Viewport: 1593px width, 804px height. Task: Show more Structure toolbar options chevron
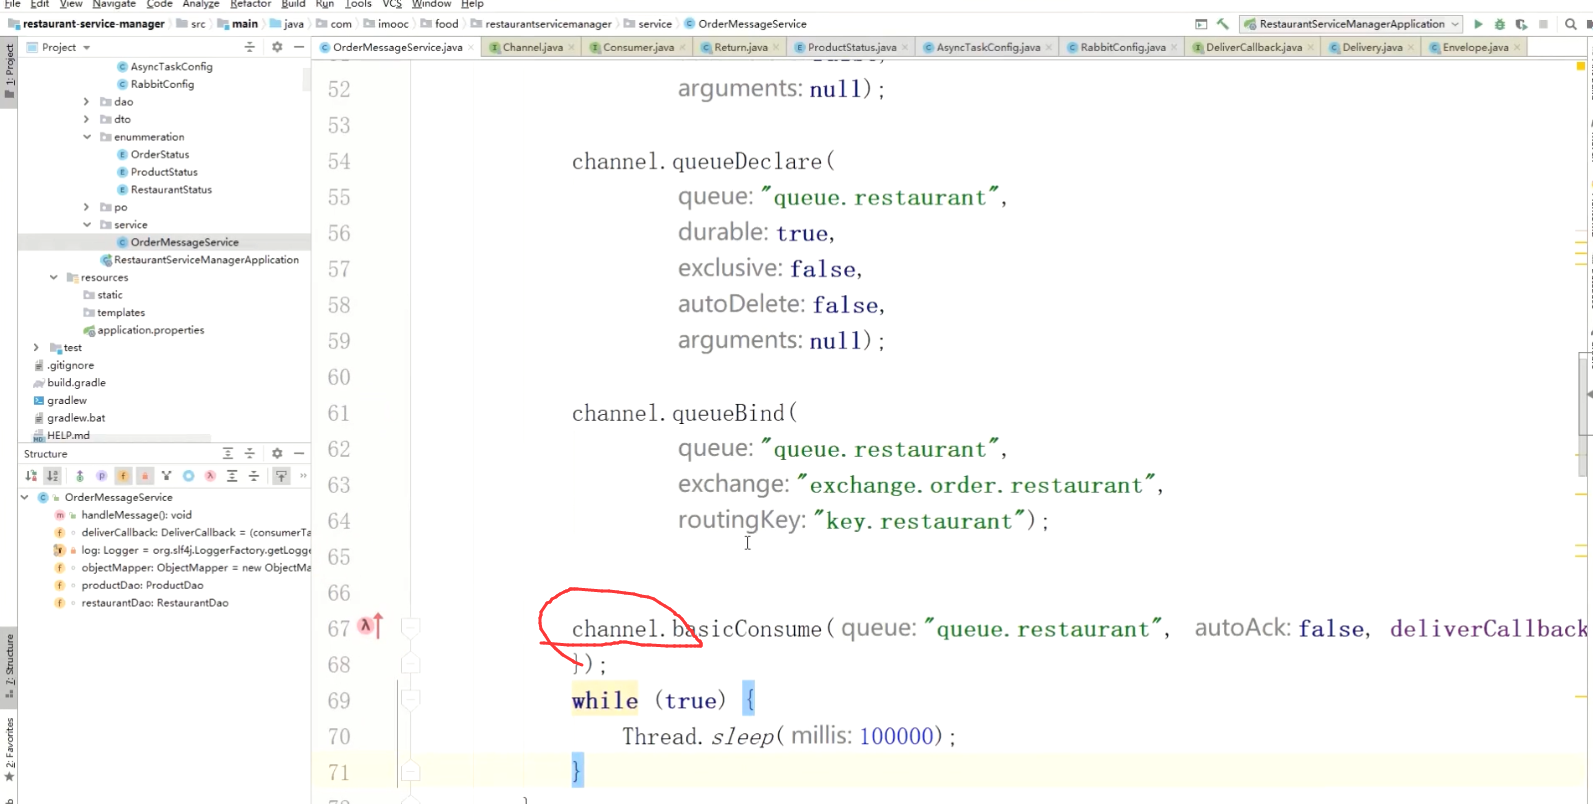[303, 476]
